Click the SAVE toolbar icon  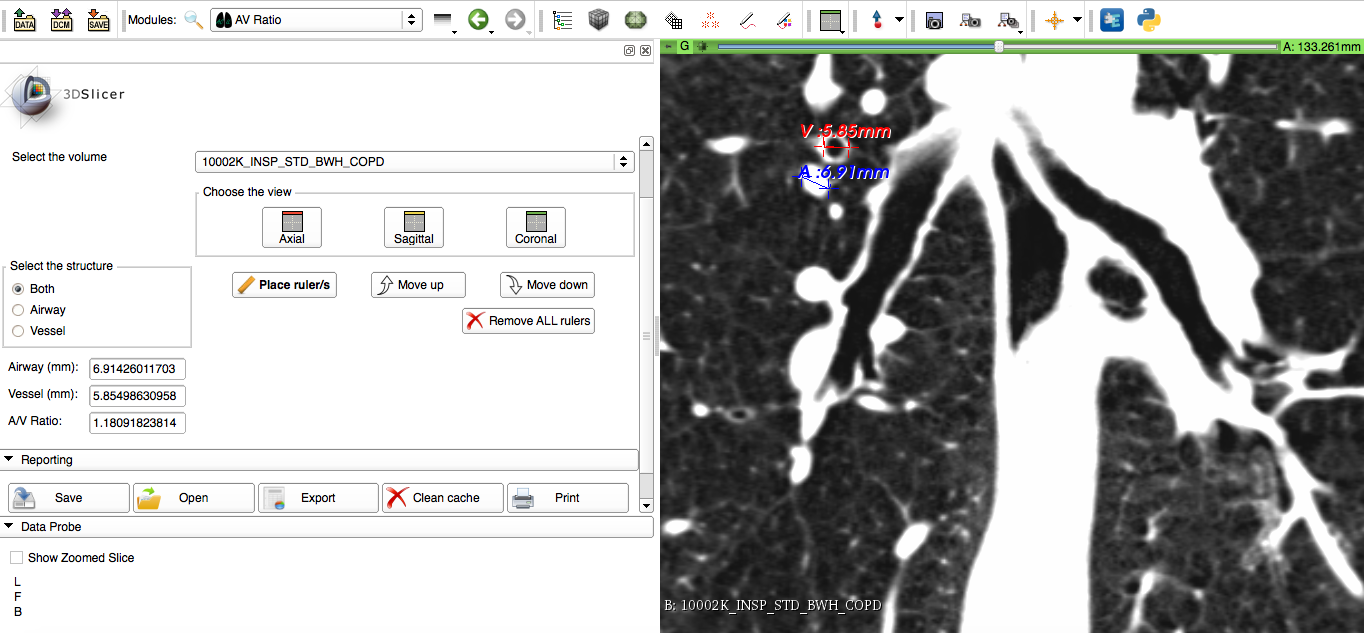[x=98, y=19]
